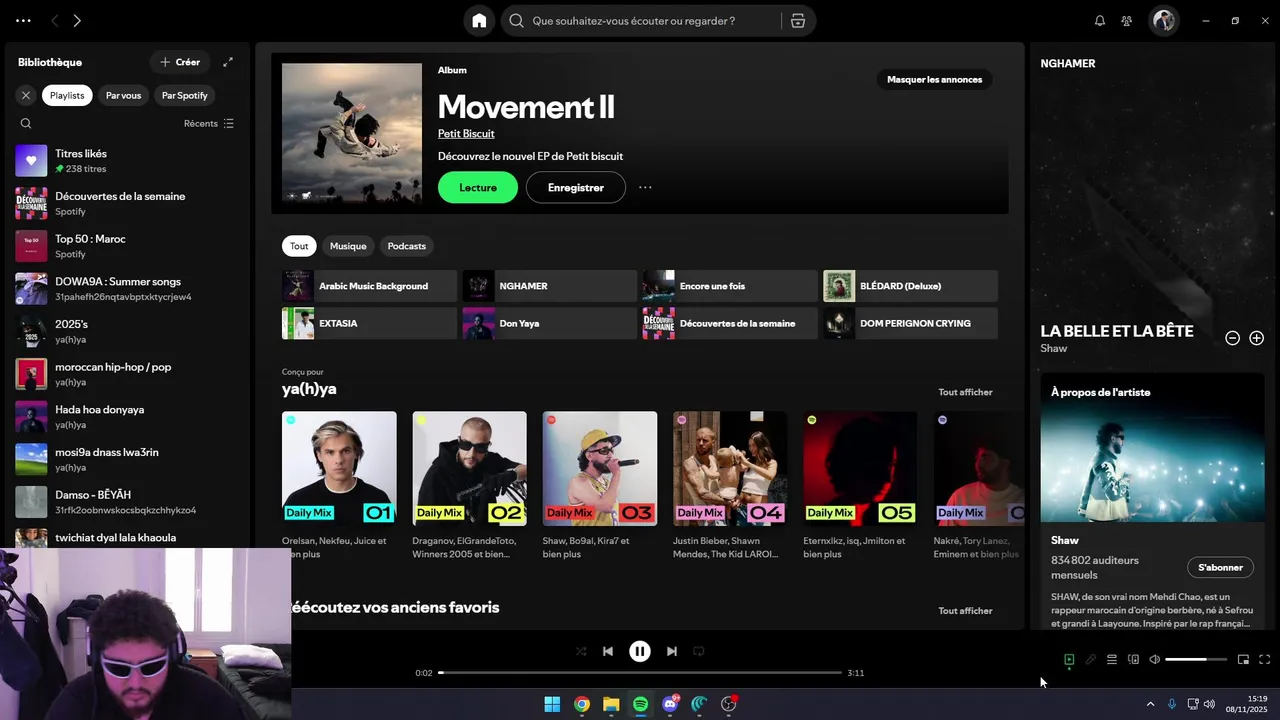The height and width of the screenshot is (720, 1280).
Task: Open the Friend Activity icon
Action: 1127,20
